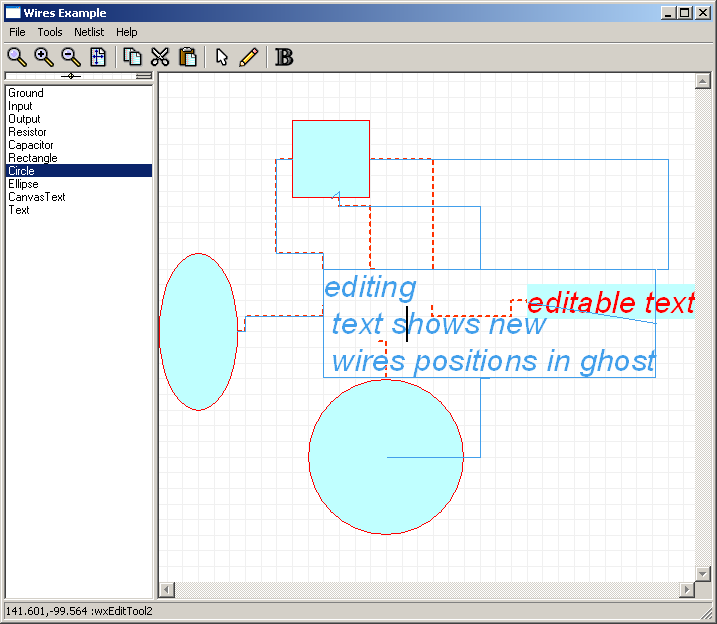Screen dimensions: 717x624
Task: Click the zoom in icon
Action: tap(44, 57)
